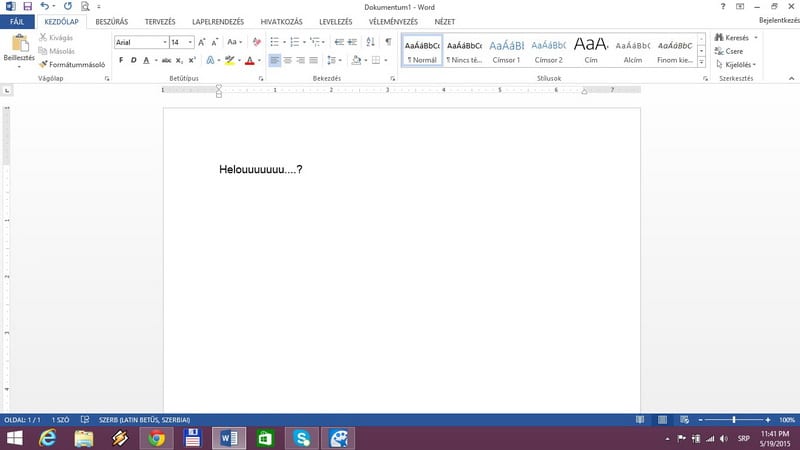Screen dimensions: 800x450
Task: Sort paragraphs with the A-Z sort icon
Action: (x=371, y=42)
